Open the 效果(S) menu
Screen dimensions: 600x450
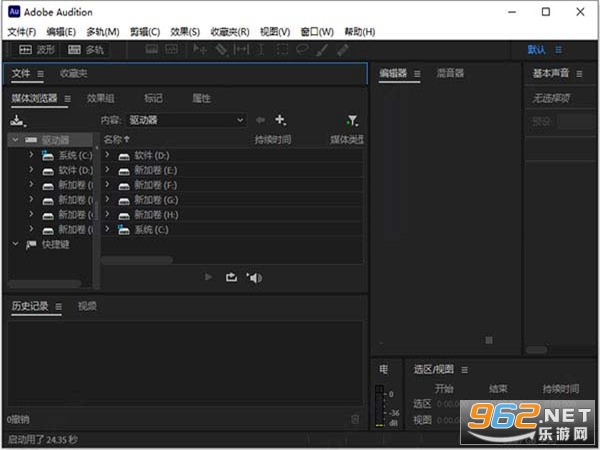tap(185, 32)
